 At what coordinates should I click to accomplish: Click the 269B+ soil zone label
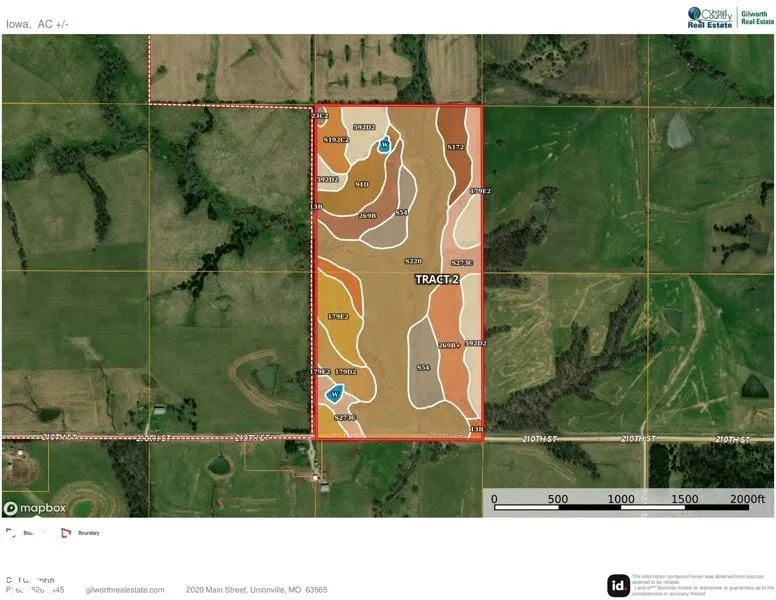pos(449,345)
